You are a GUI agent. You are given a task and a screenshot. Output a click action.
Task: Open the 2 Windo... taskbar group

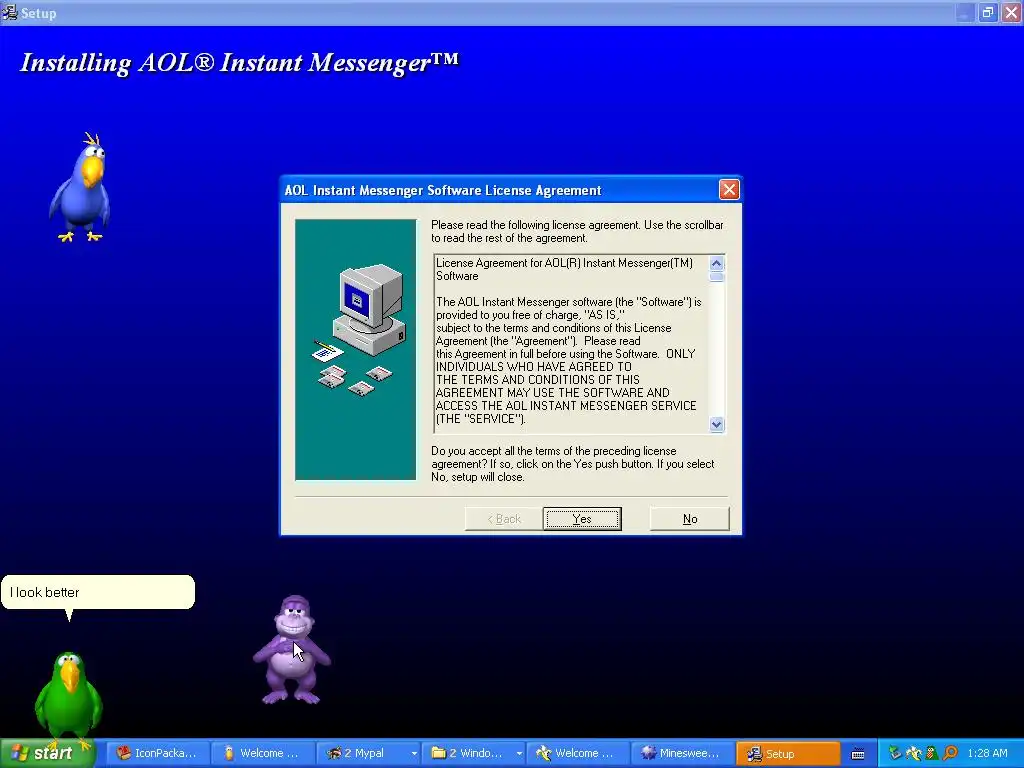[474, 753]
